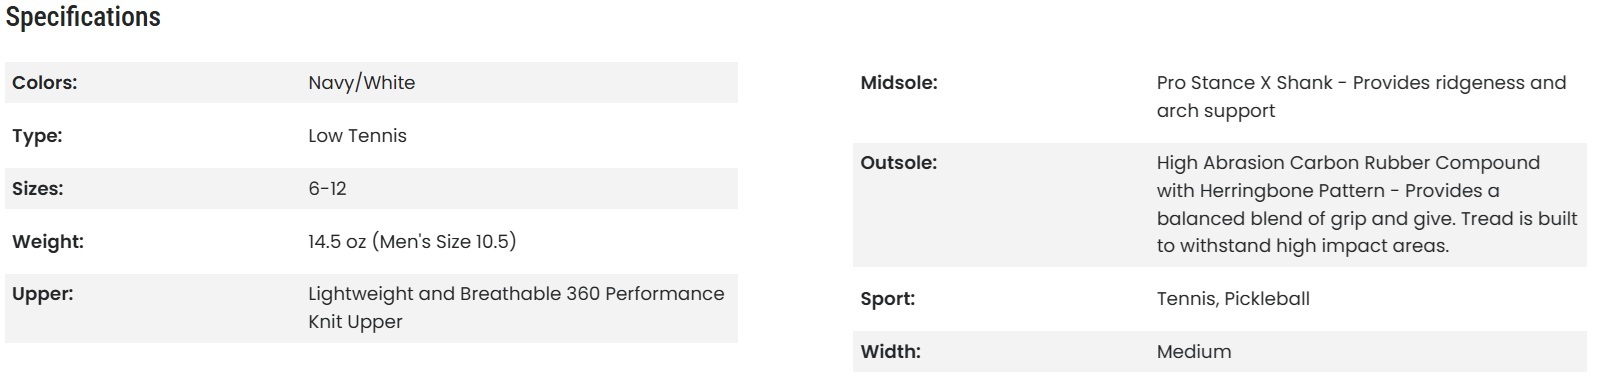
Task: Select the Sizes label
Action: click(38, 189)
